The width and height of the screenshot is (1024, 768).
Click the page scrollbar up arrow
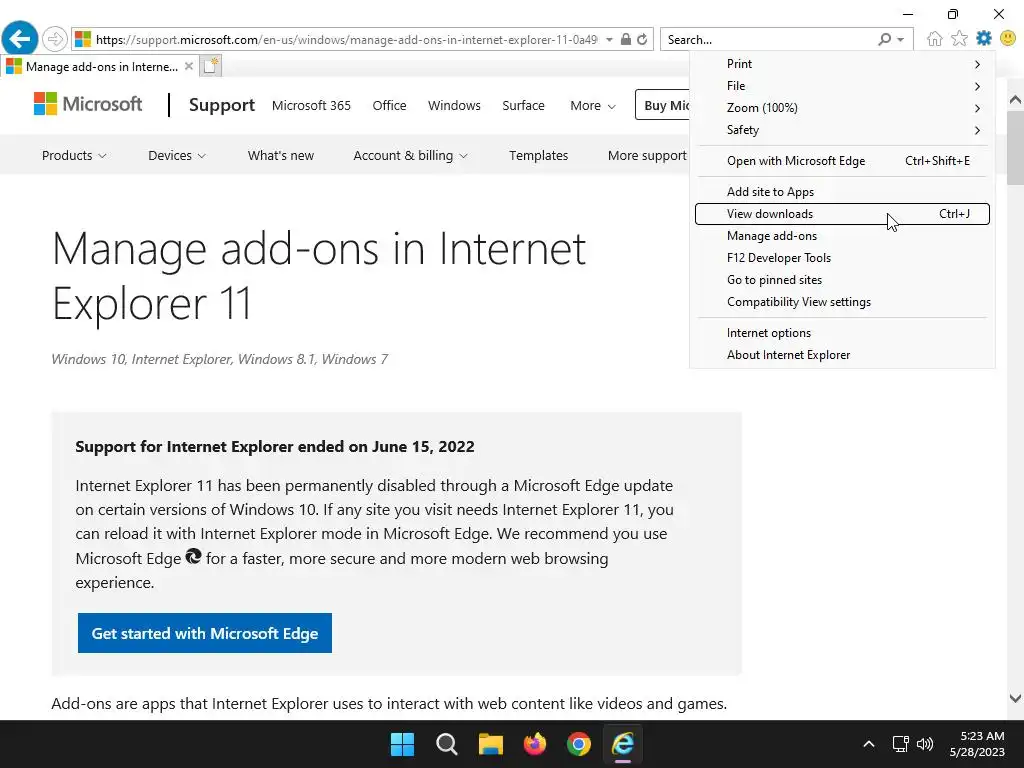(1015, 100)
